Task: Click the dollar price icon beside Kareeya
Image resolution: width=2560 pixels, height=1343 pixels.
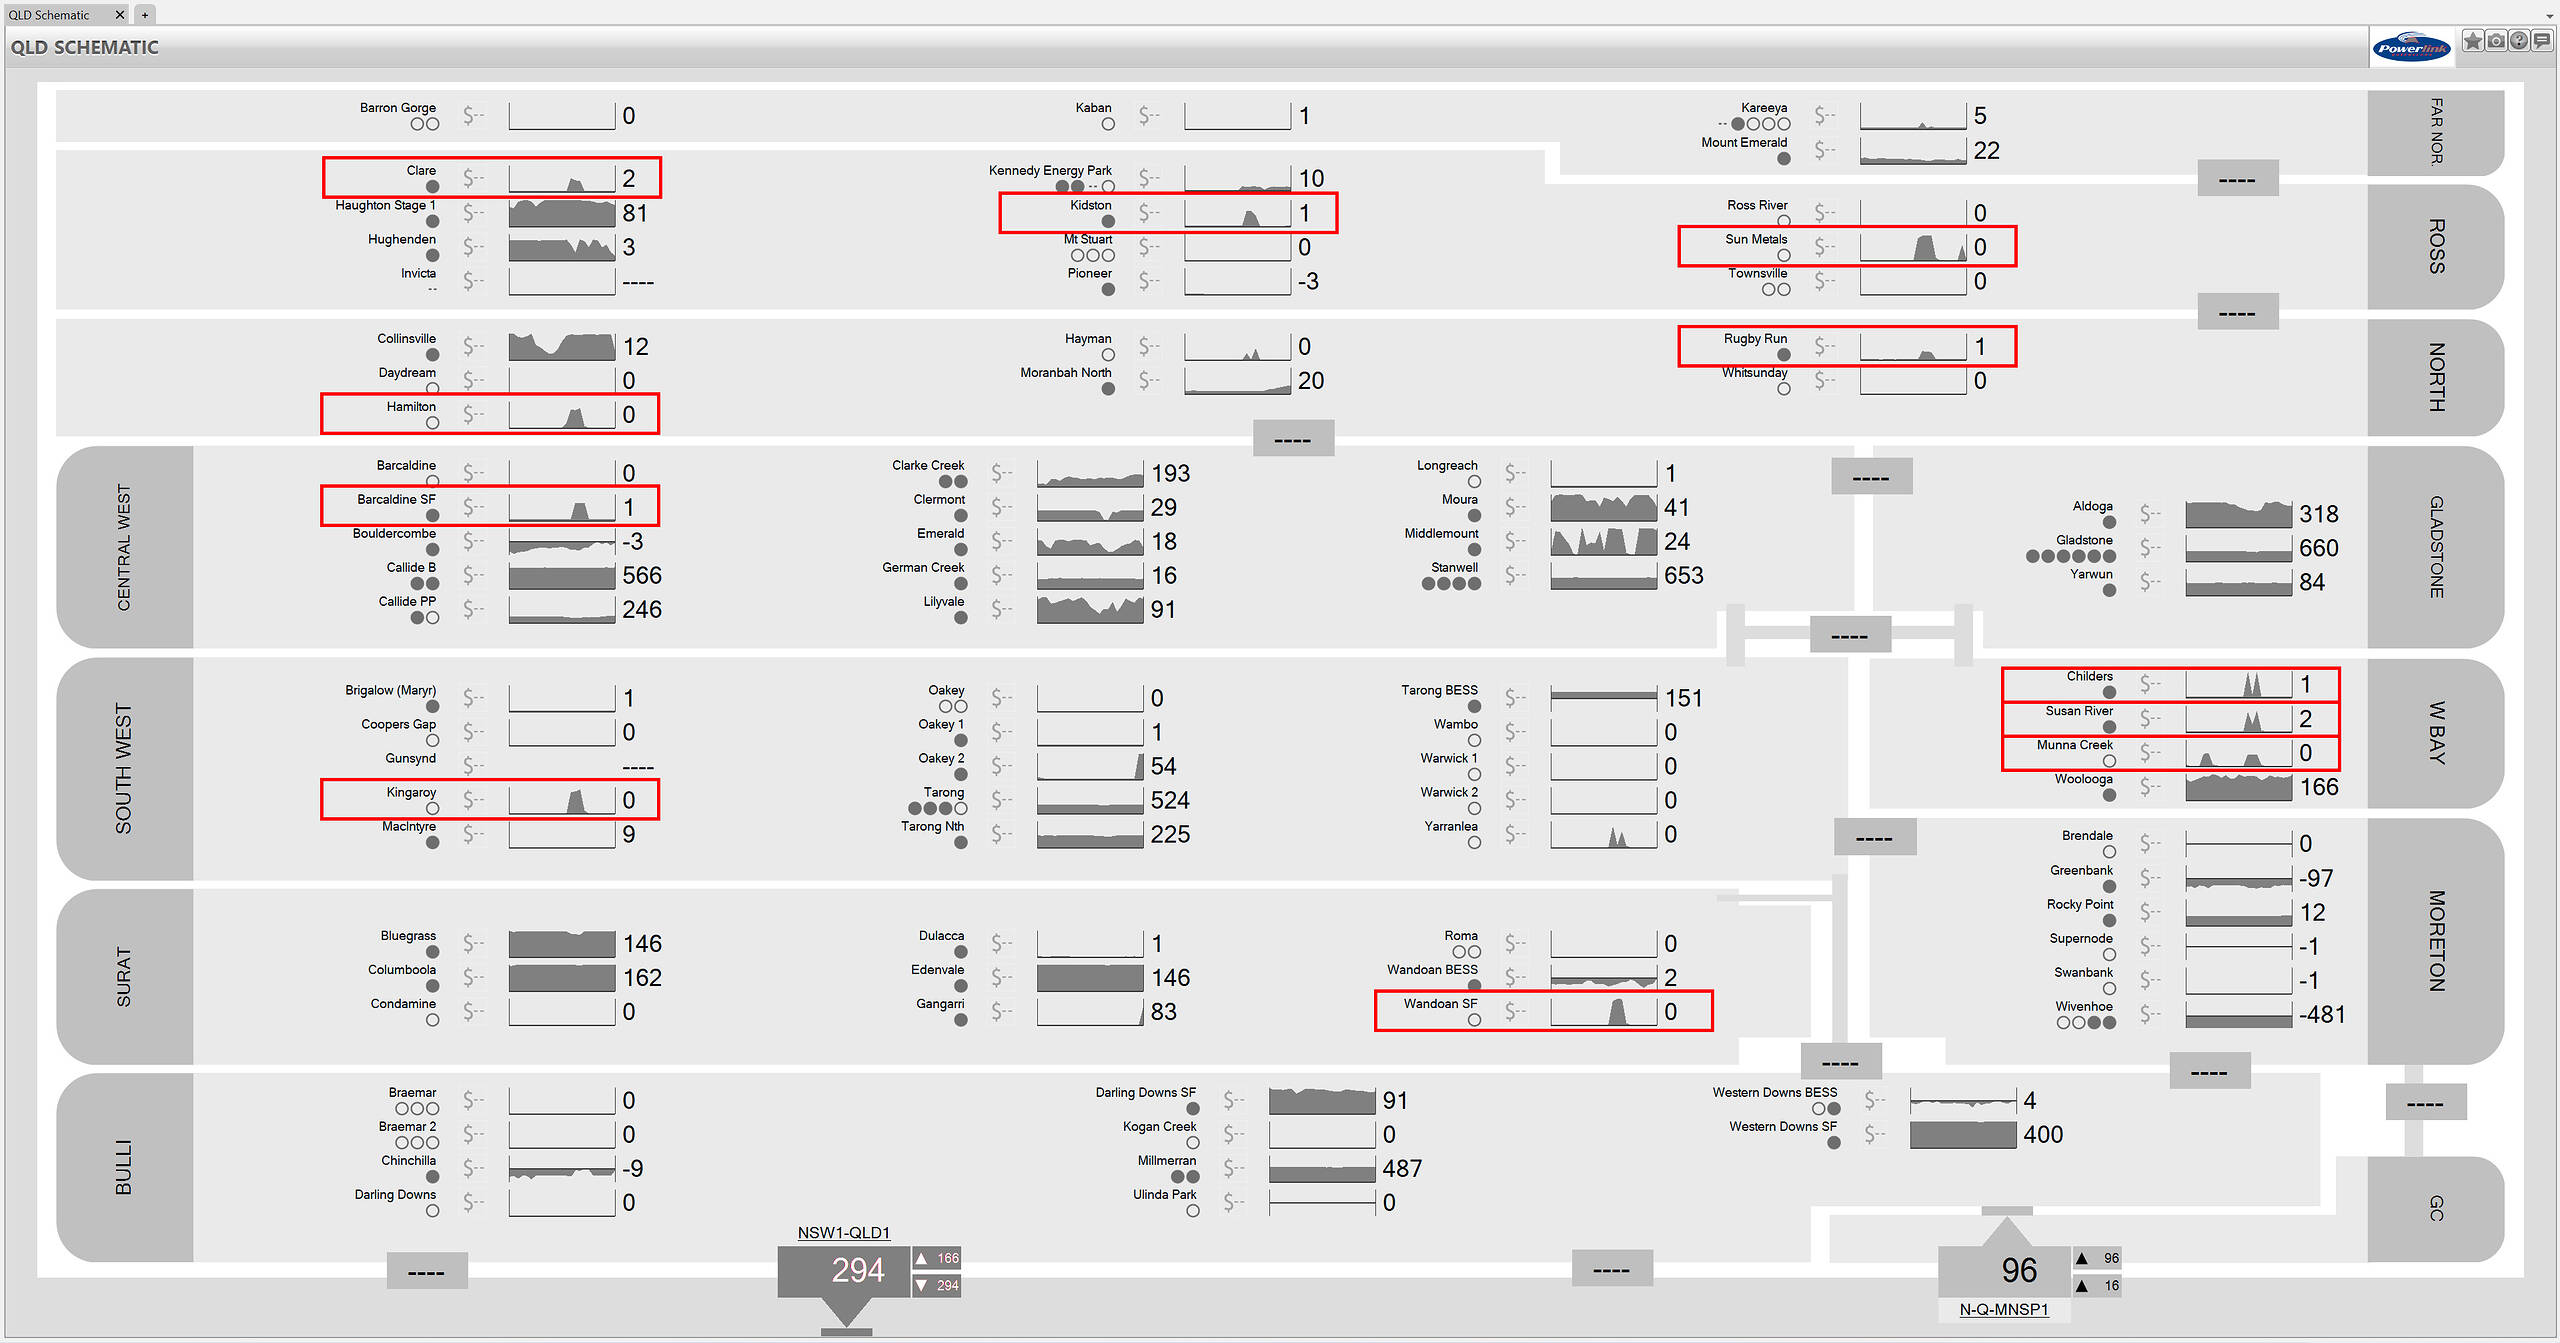Action: pyautogui.click(x=1825, y=116)
